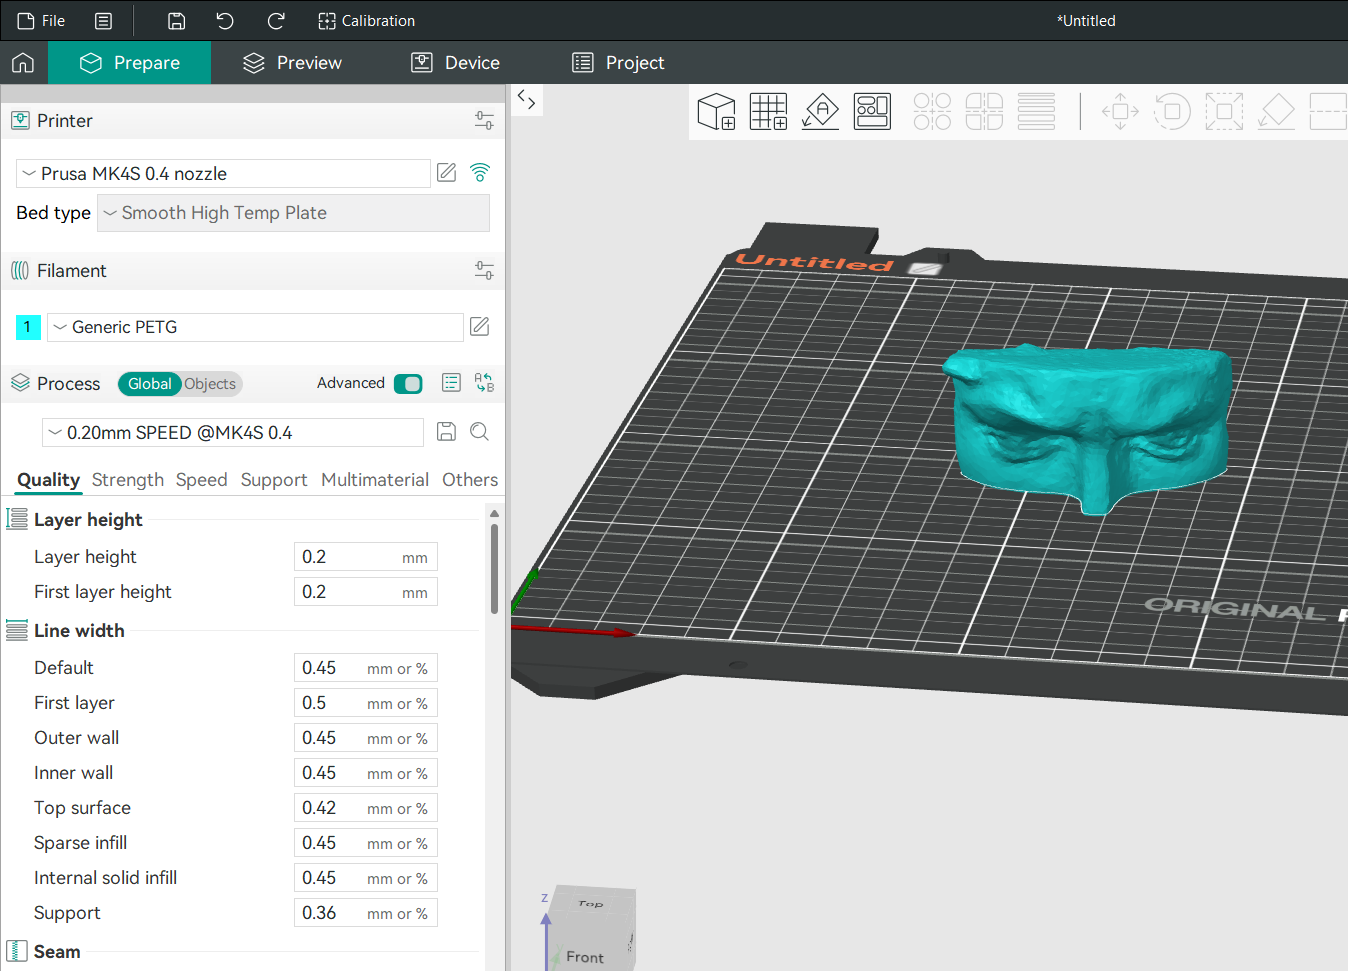Search process settings with magnifier icon
This screenshot has width=1348, height=971.
click(480, 432)
